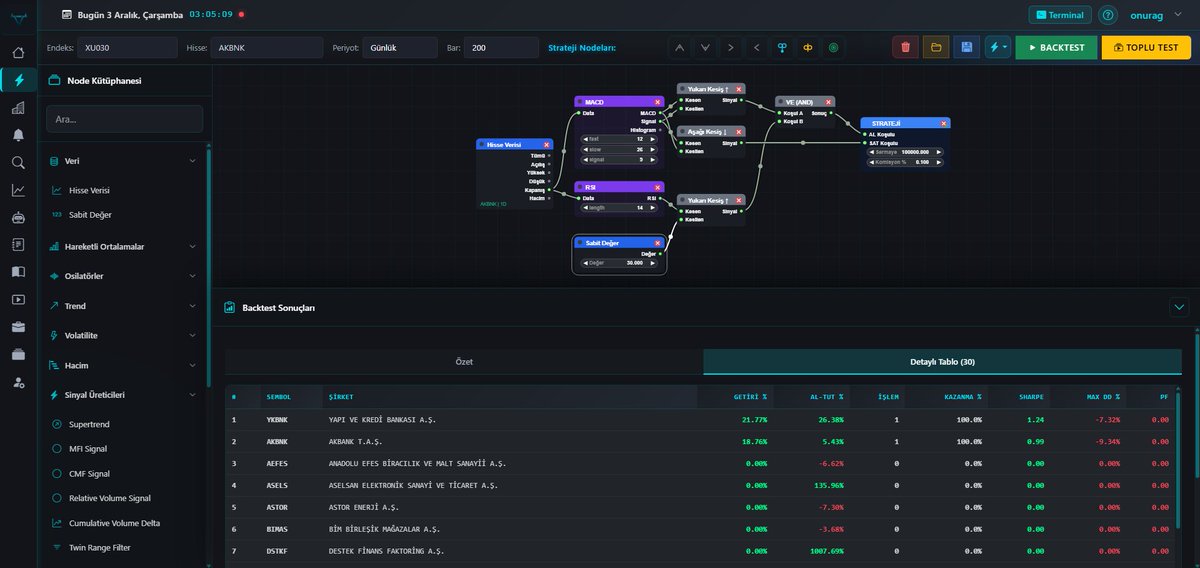
Task: Open the book sidebar icon
Action: [x=18, y=271]
